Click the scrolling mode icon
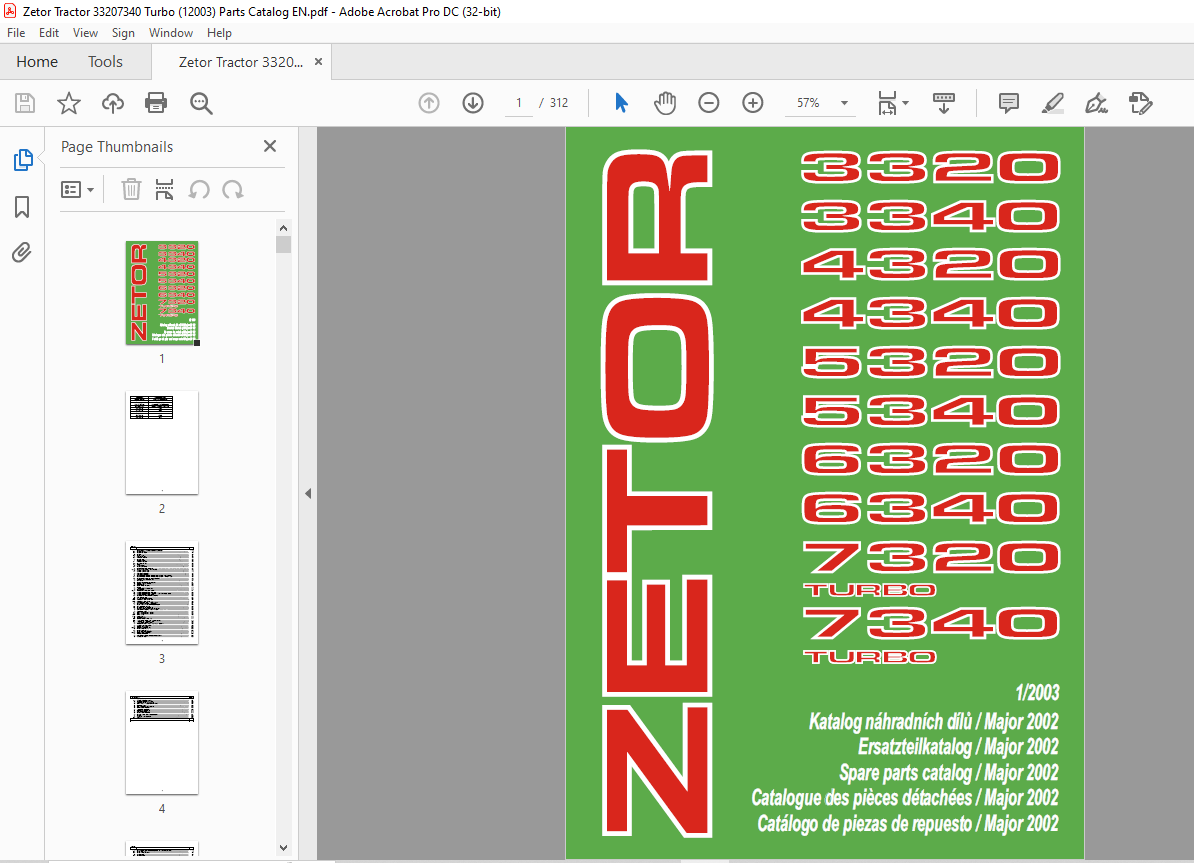 click(x=943, y=103)
